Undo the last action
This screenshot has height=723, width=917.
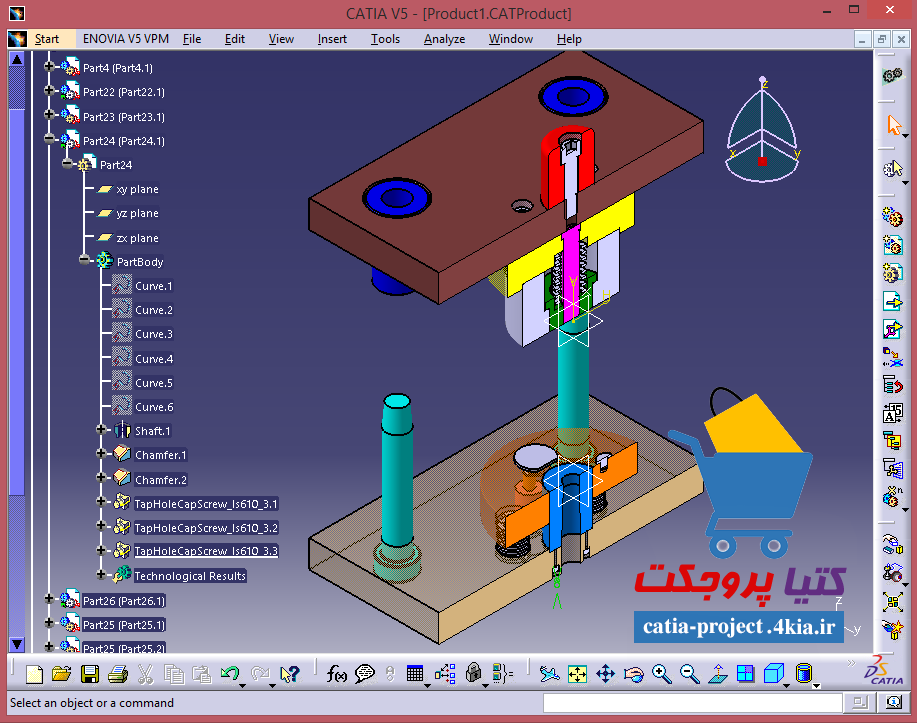[x=229, y=674]
